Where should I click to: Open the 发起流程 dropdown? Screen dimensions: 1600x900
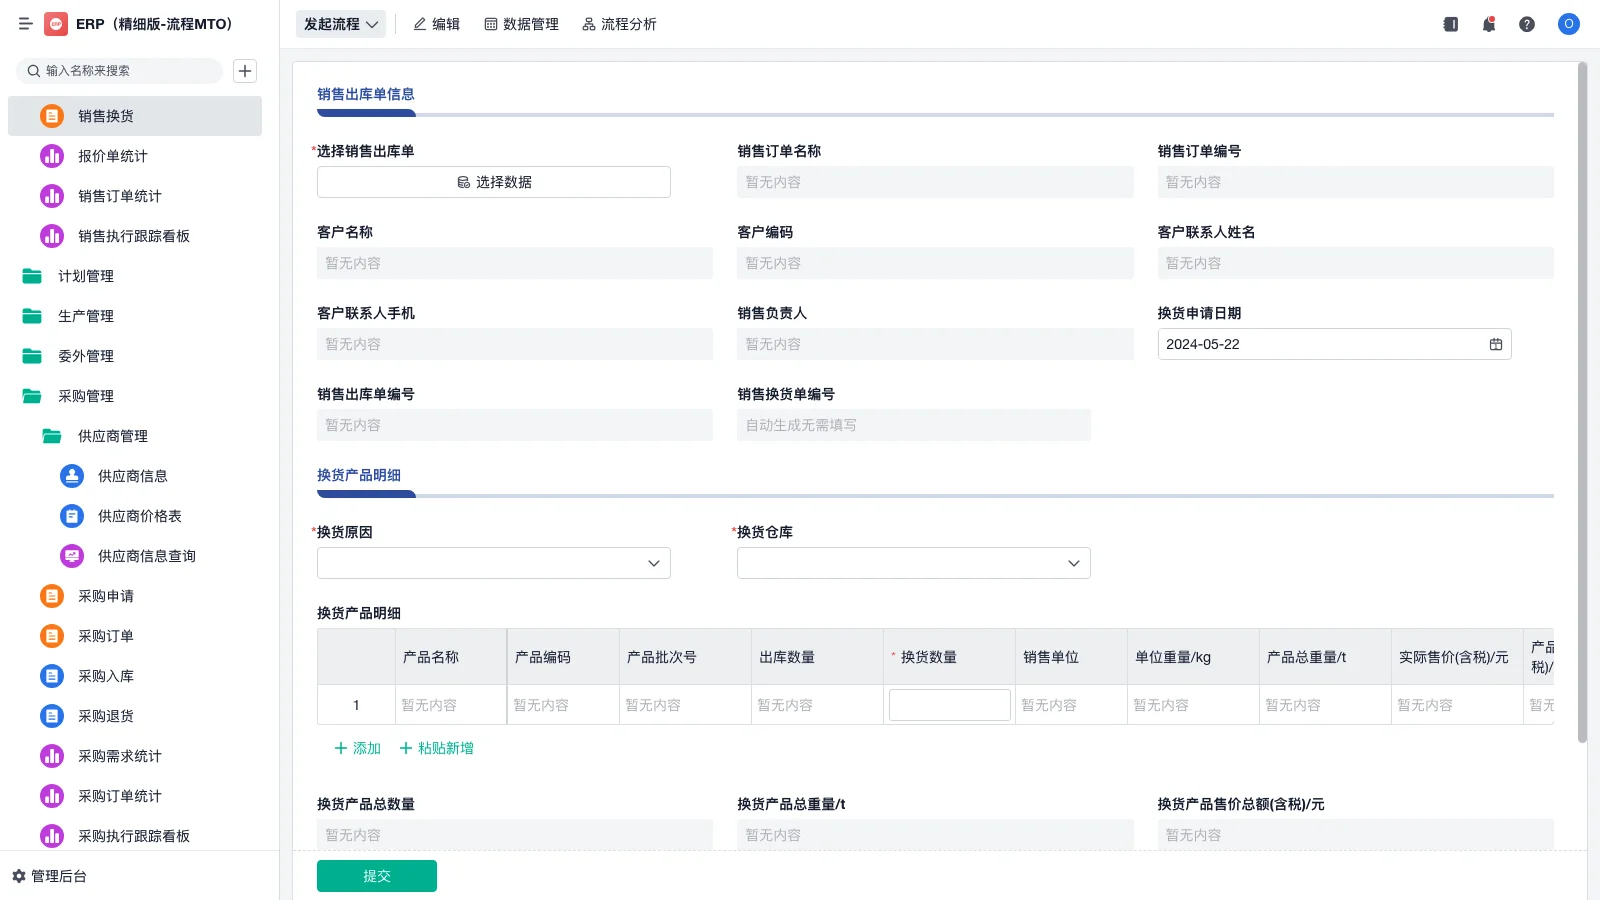click(x=340, y=23)
